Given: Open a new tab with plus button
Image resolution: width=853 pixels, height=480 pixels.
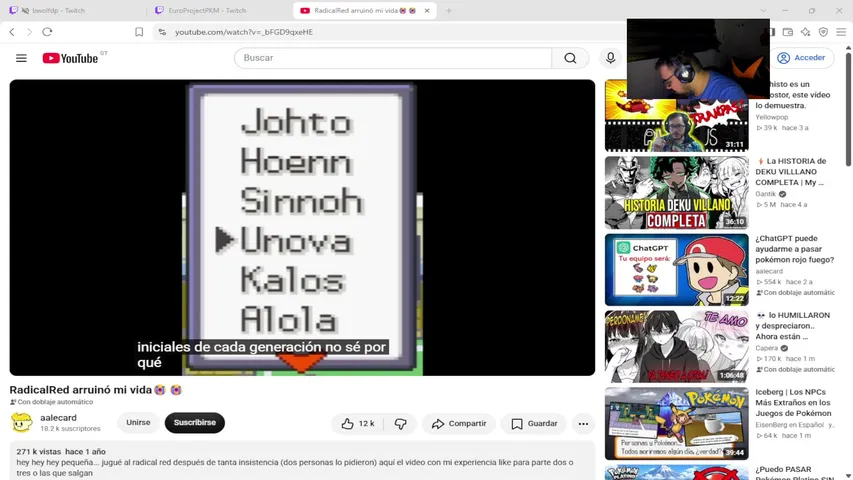Looking at the screenshot, I should [449, 10].
